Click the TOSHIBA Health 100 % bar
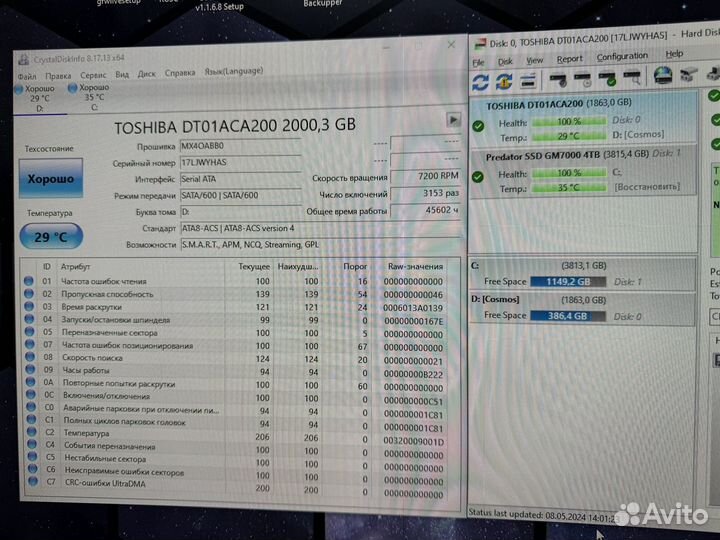Screen dimensions: 720x540 coord(569,122)
